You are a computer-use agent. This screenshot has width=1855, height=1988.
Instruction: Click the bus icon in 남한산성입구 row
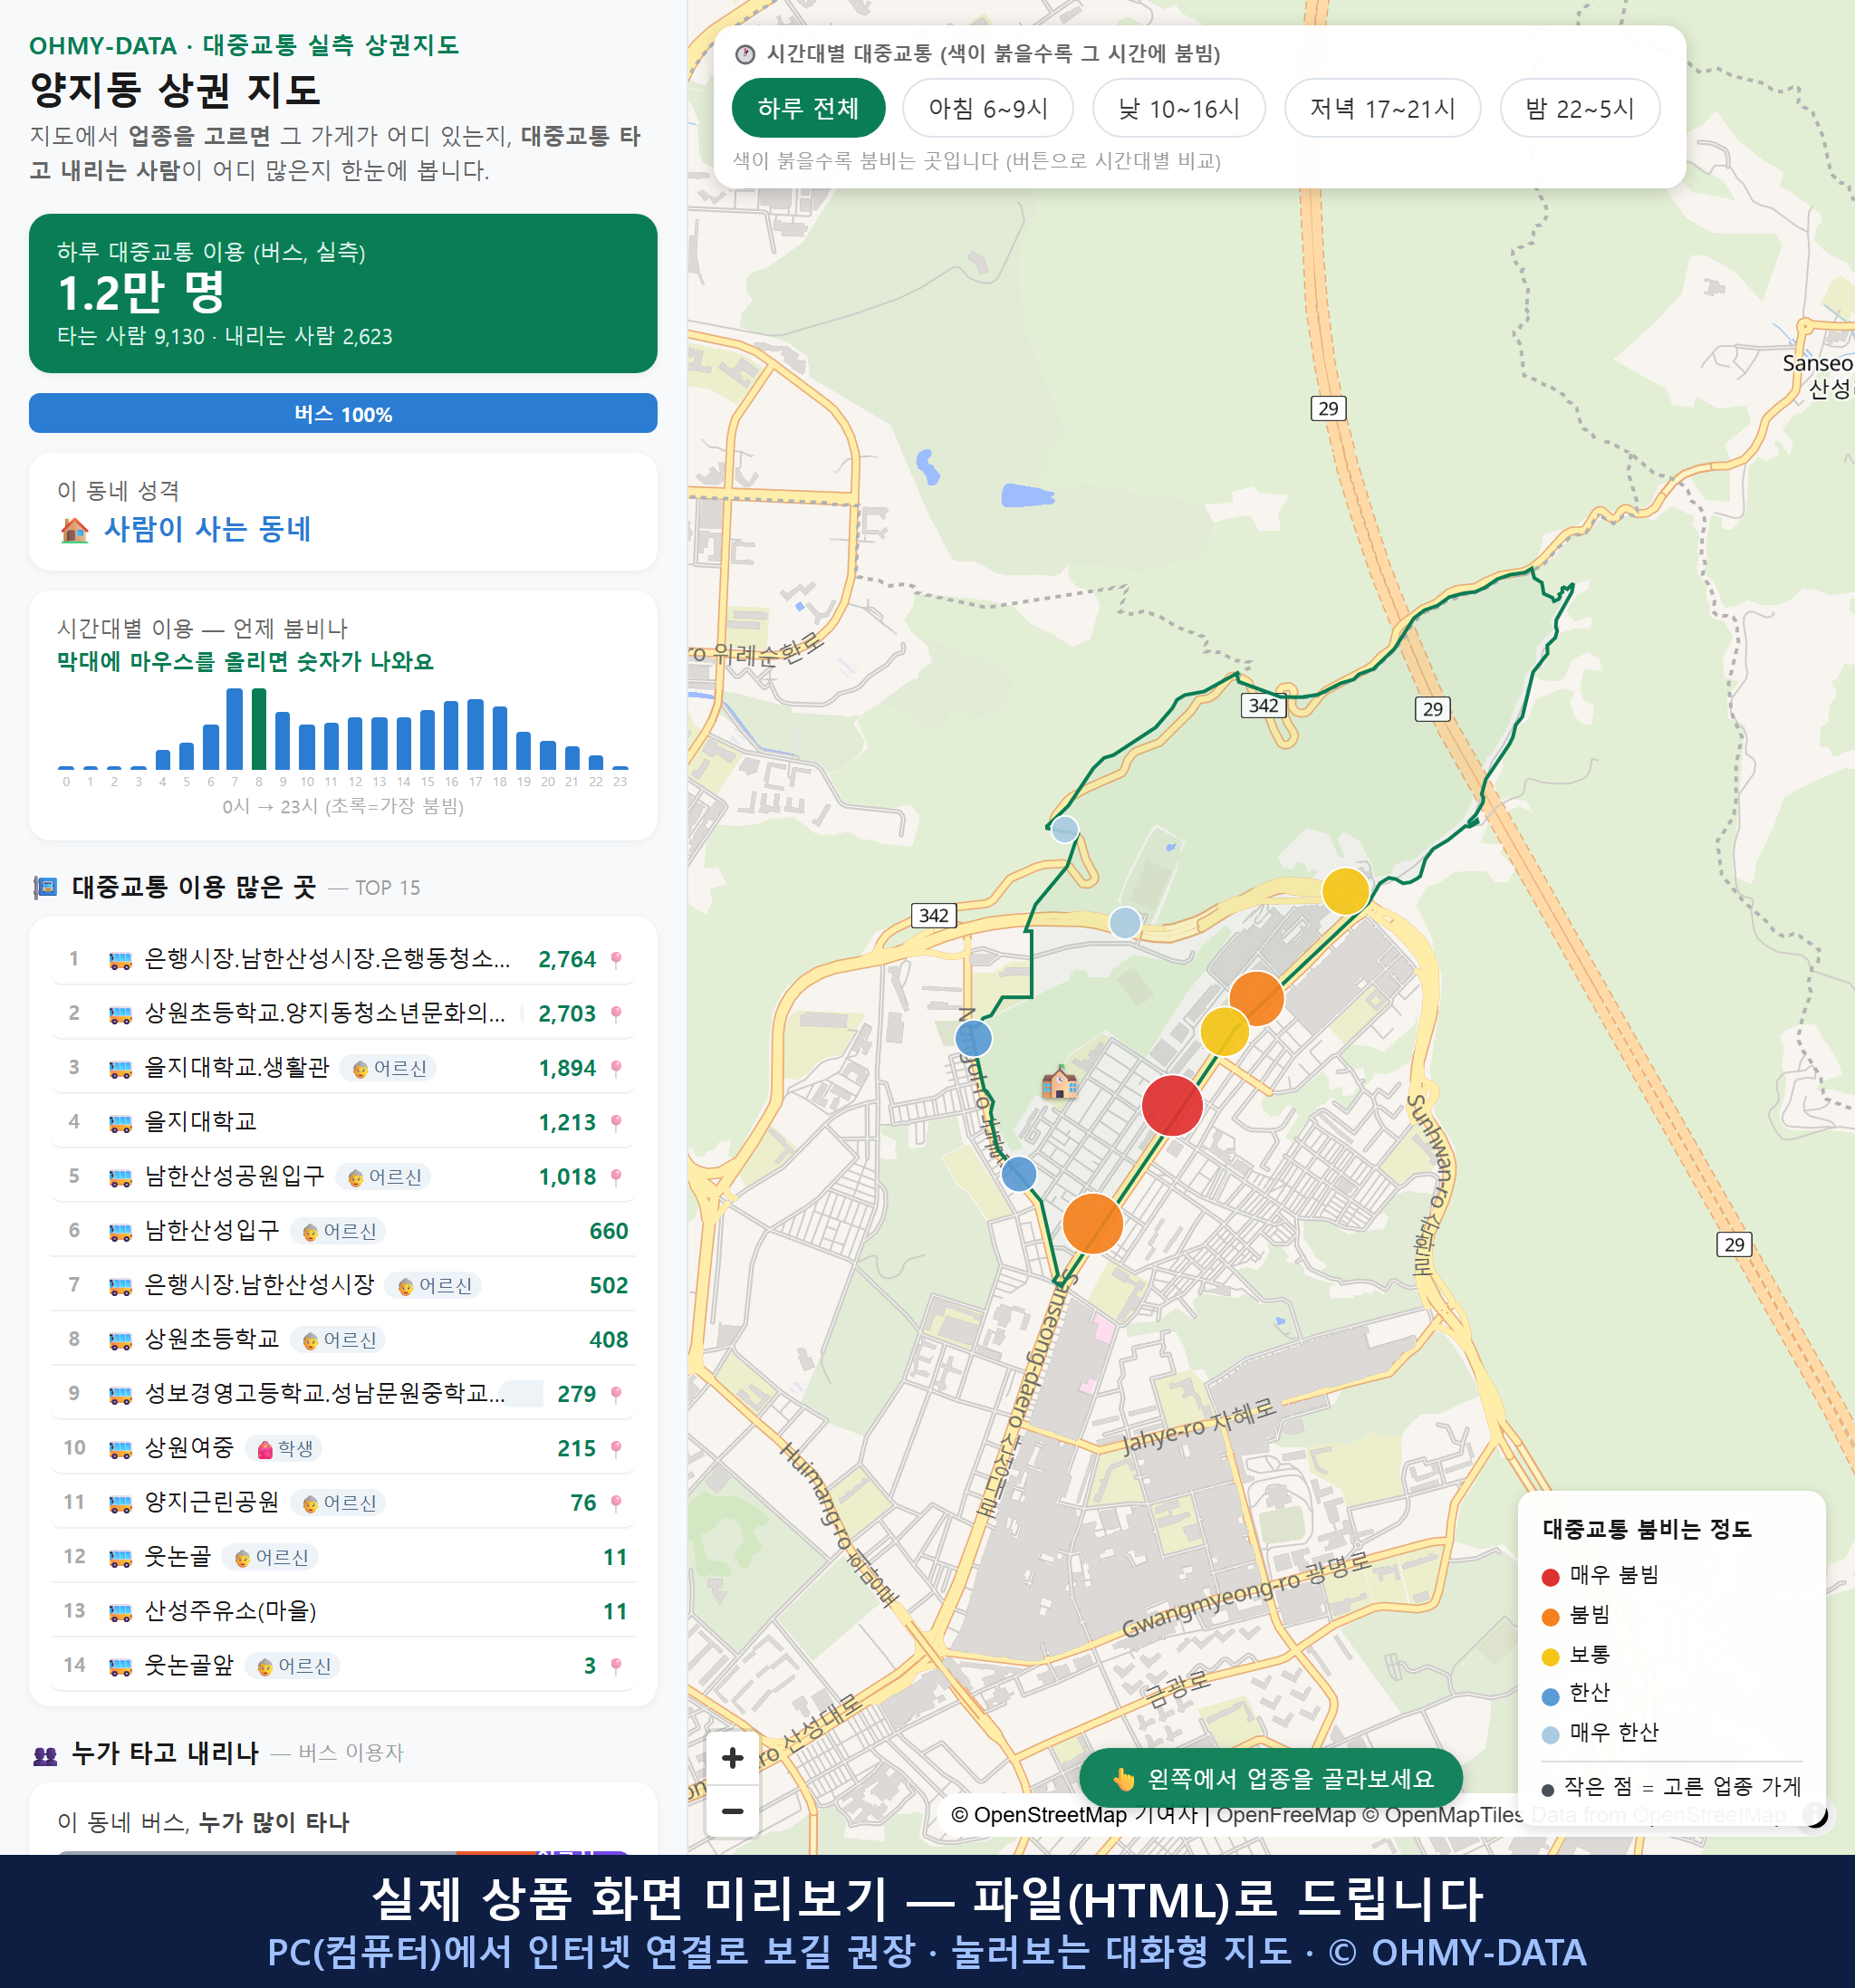(x=120, y=1232)
